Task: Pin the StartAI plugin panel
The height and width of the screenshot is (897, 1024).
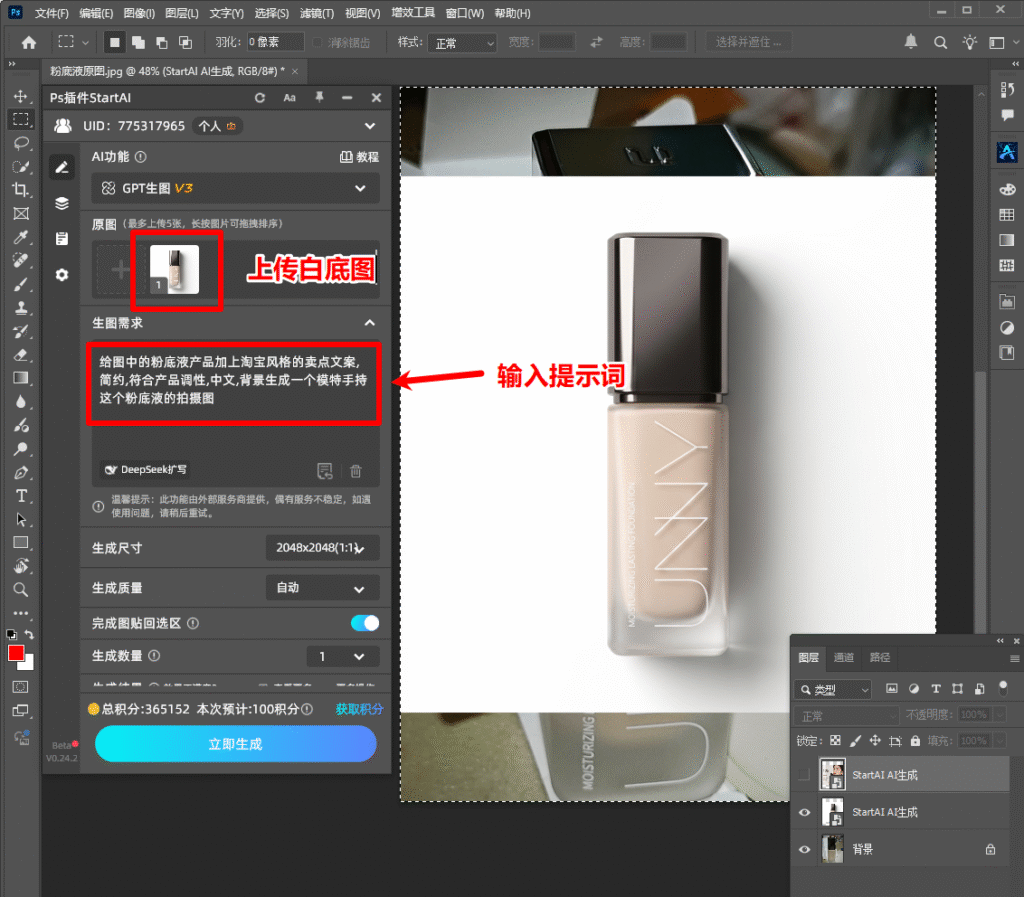Action: (319, 97)
